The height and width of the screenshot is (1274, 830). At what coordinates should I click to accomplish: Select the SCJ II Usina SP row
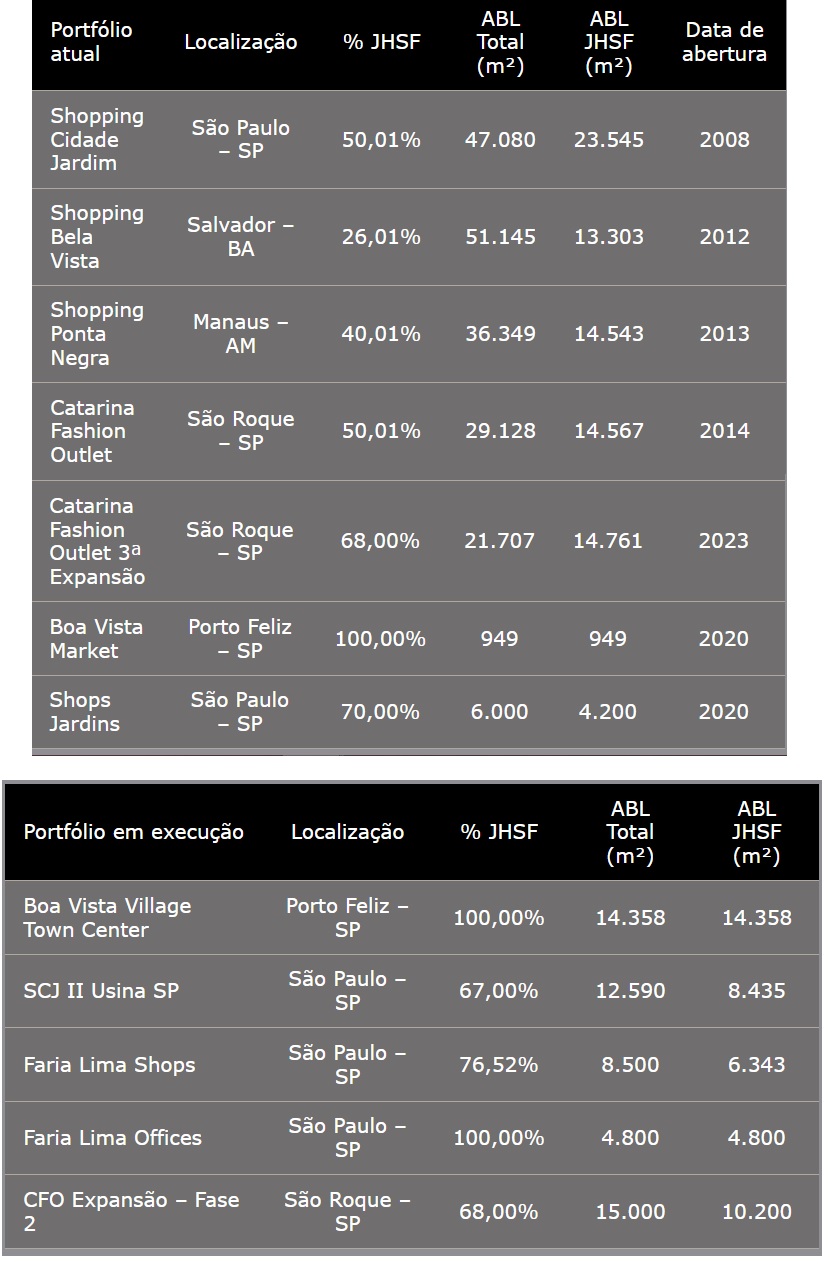[101, 991]
